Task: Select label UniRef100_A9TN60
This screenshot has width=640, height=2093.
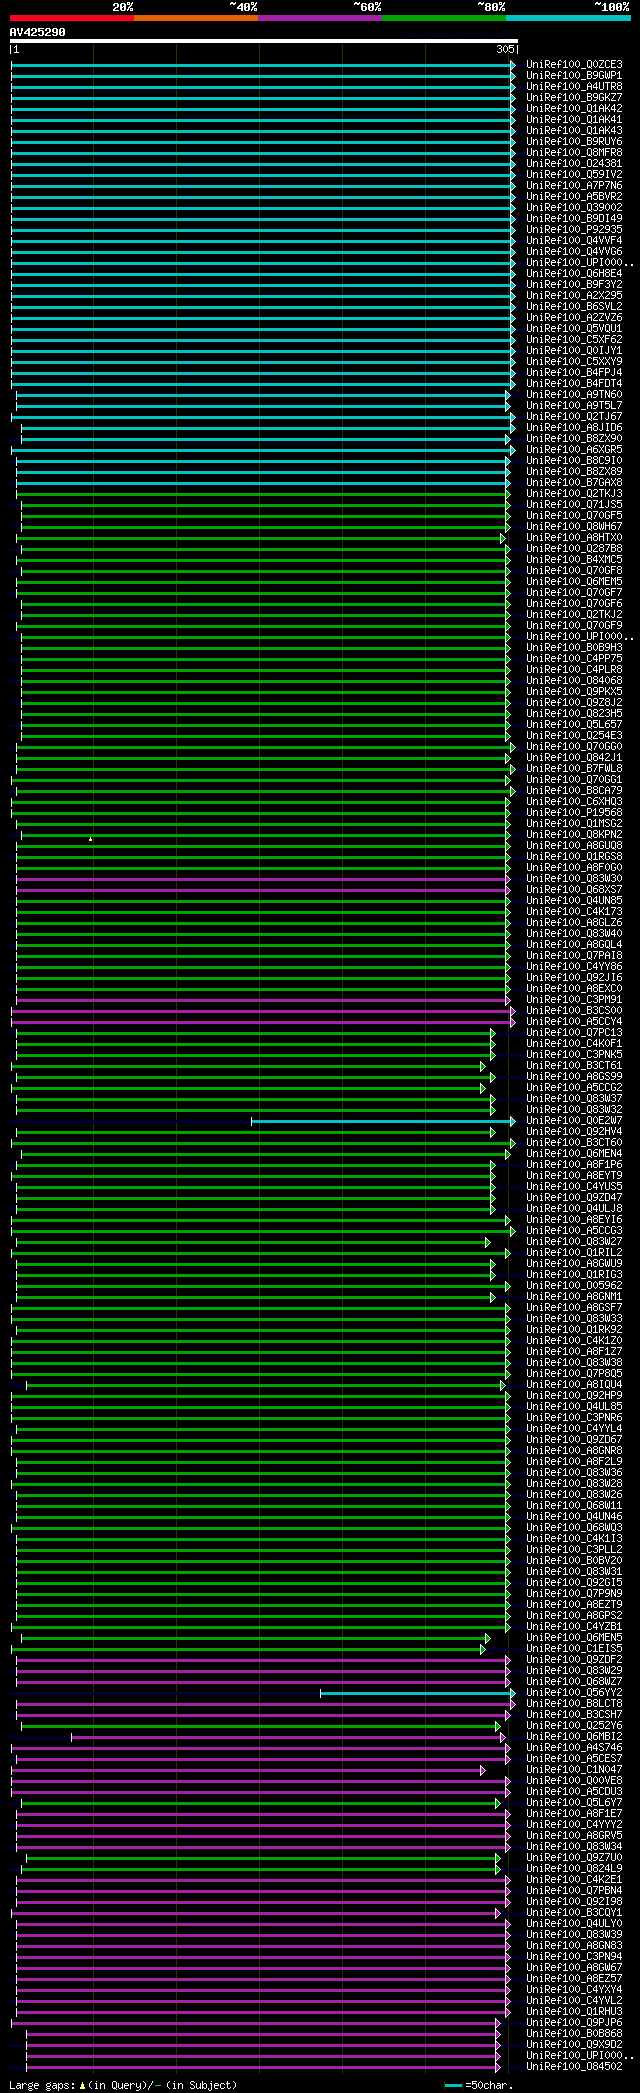Action: pyautogui.click(x=574, y=395)
